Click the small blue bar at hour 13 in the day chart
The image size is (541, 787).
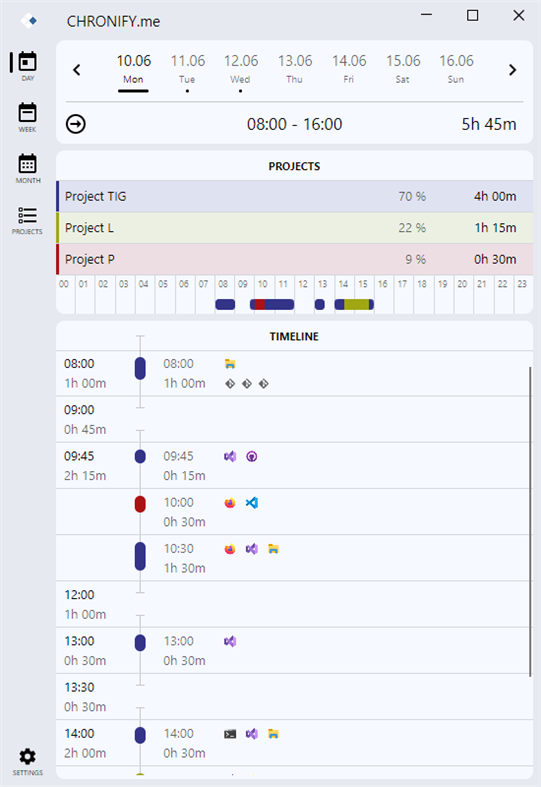(x=320, y=304)
